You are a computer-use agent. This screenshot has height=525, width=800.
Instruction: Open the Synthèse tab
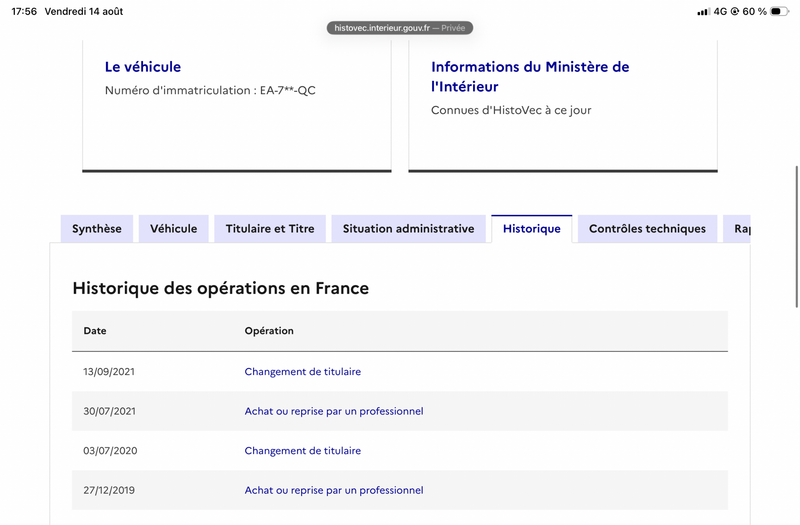pos(97,229)
